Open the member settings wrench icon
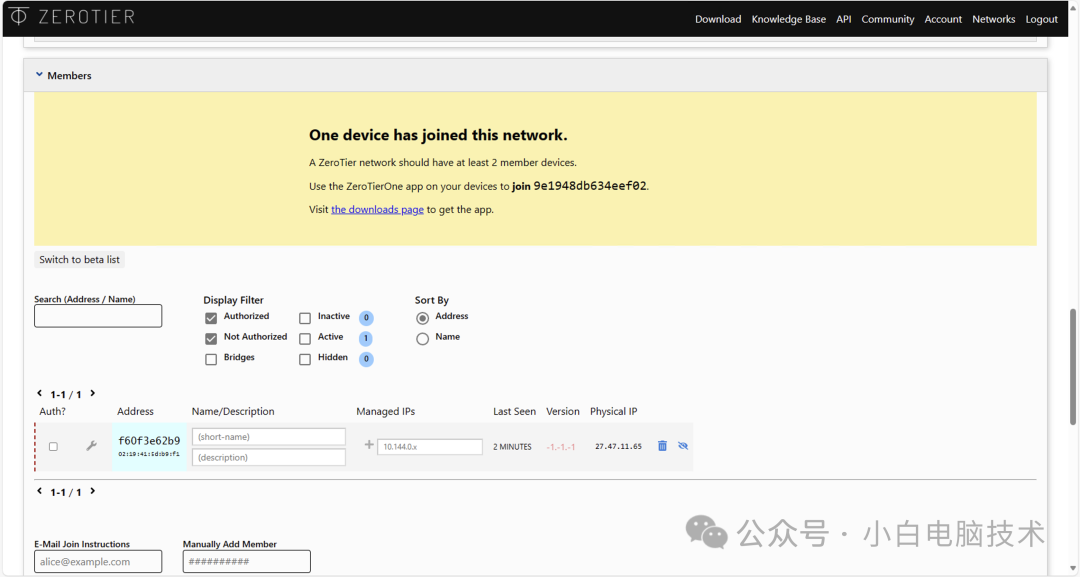The height and width of the screenshot is (577, 1080). pyautogui.click(x=91, y=446)
